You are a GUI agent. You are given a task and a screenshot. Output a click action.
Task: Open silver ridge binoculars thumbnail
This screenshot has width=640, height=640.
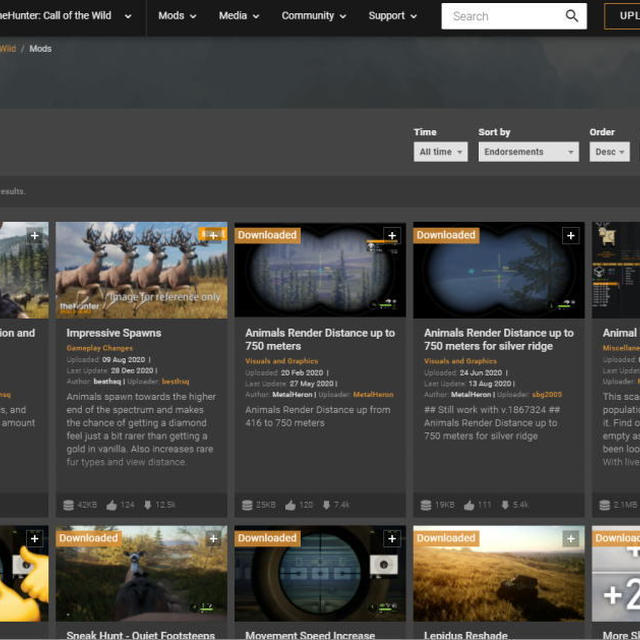[x=499, y=270]
